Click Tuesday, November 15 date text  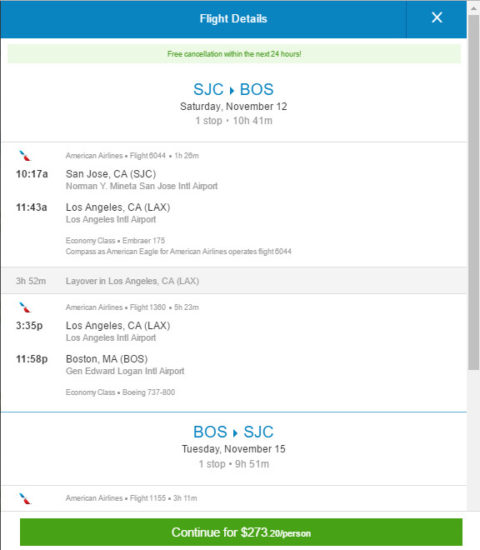(233, 449)
